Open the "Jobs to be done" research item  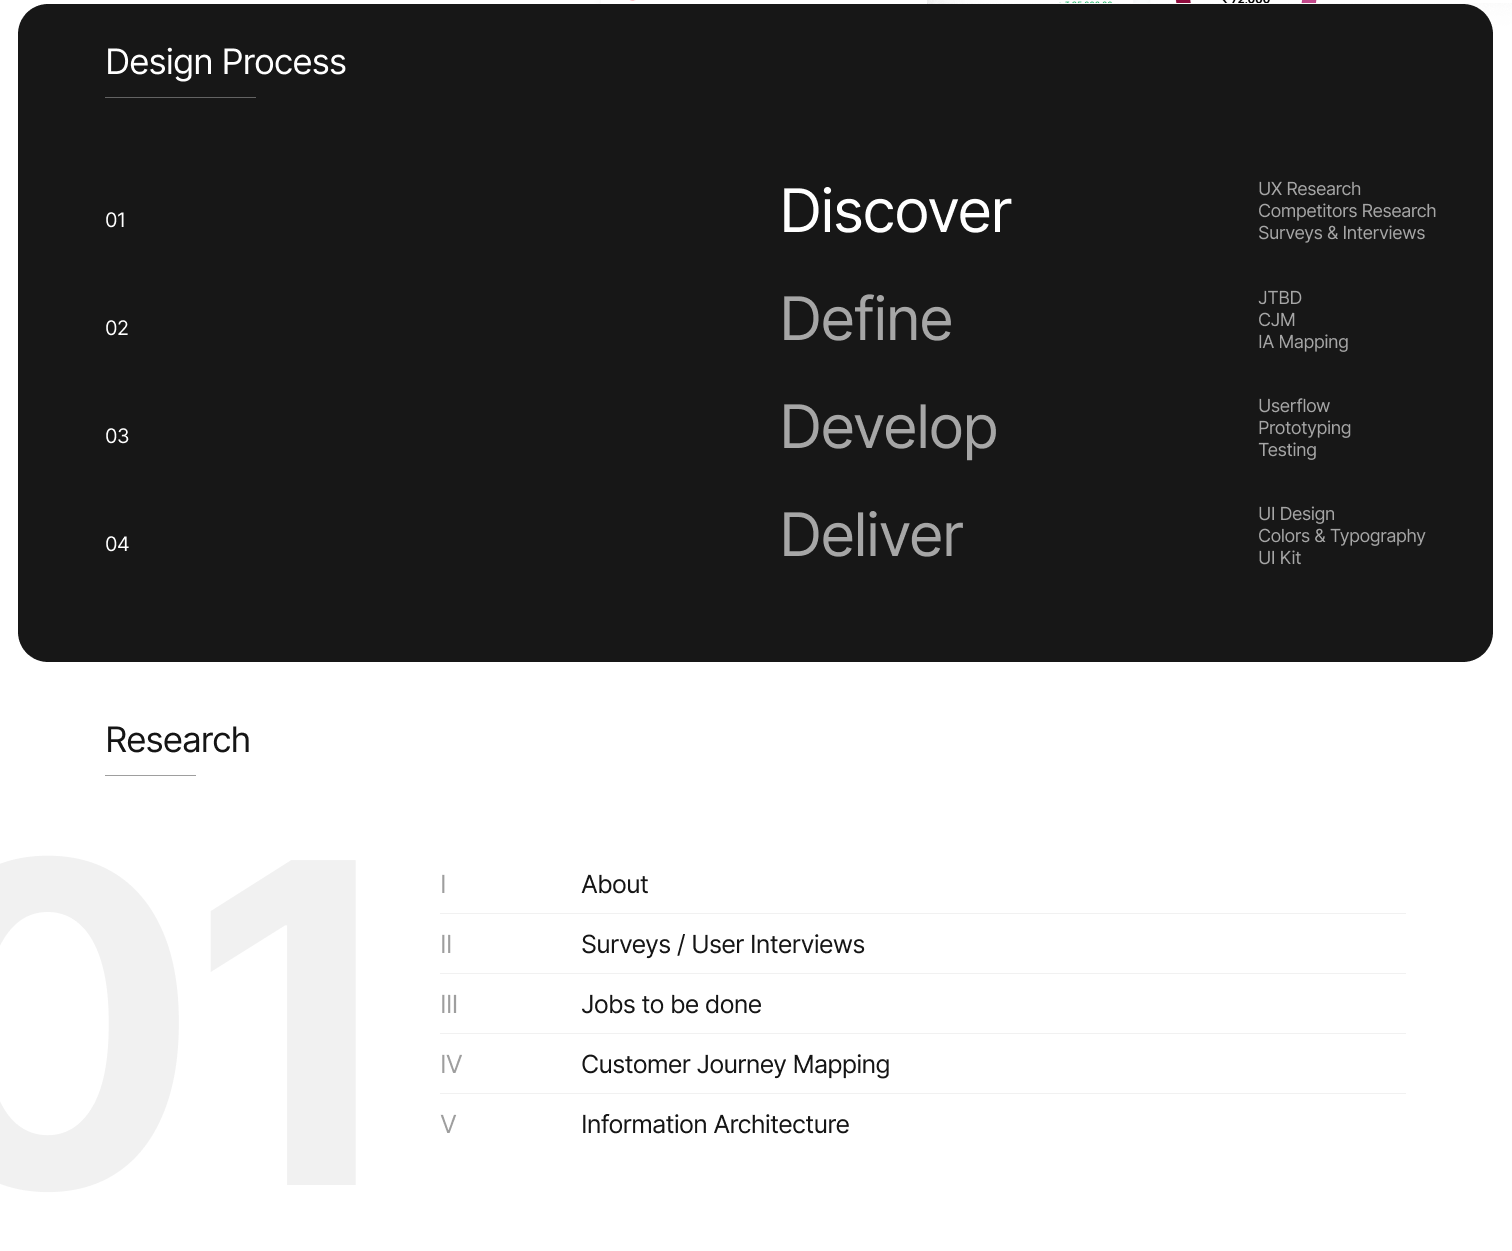(x=671, y=1004)
